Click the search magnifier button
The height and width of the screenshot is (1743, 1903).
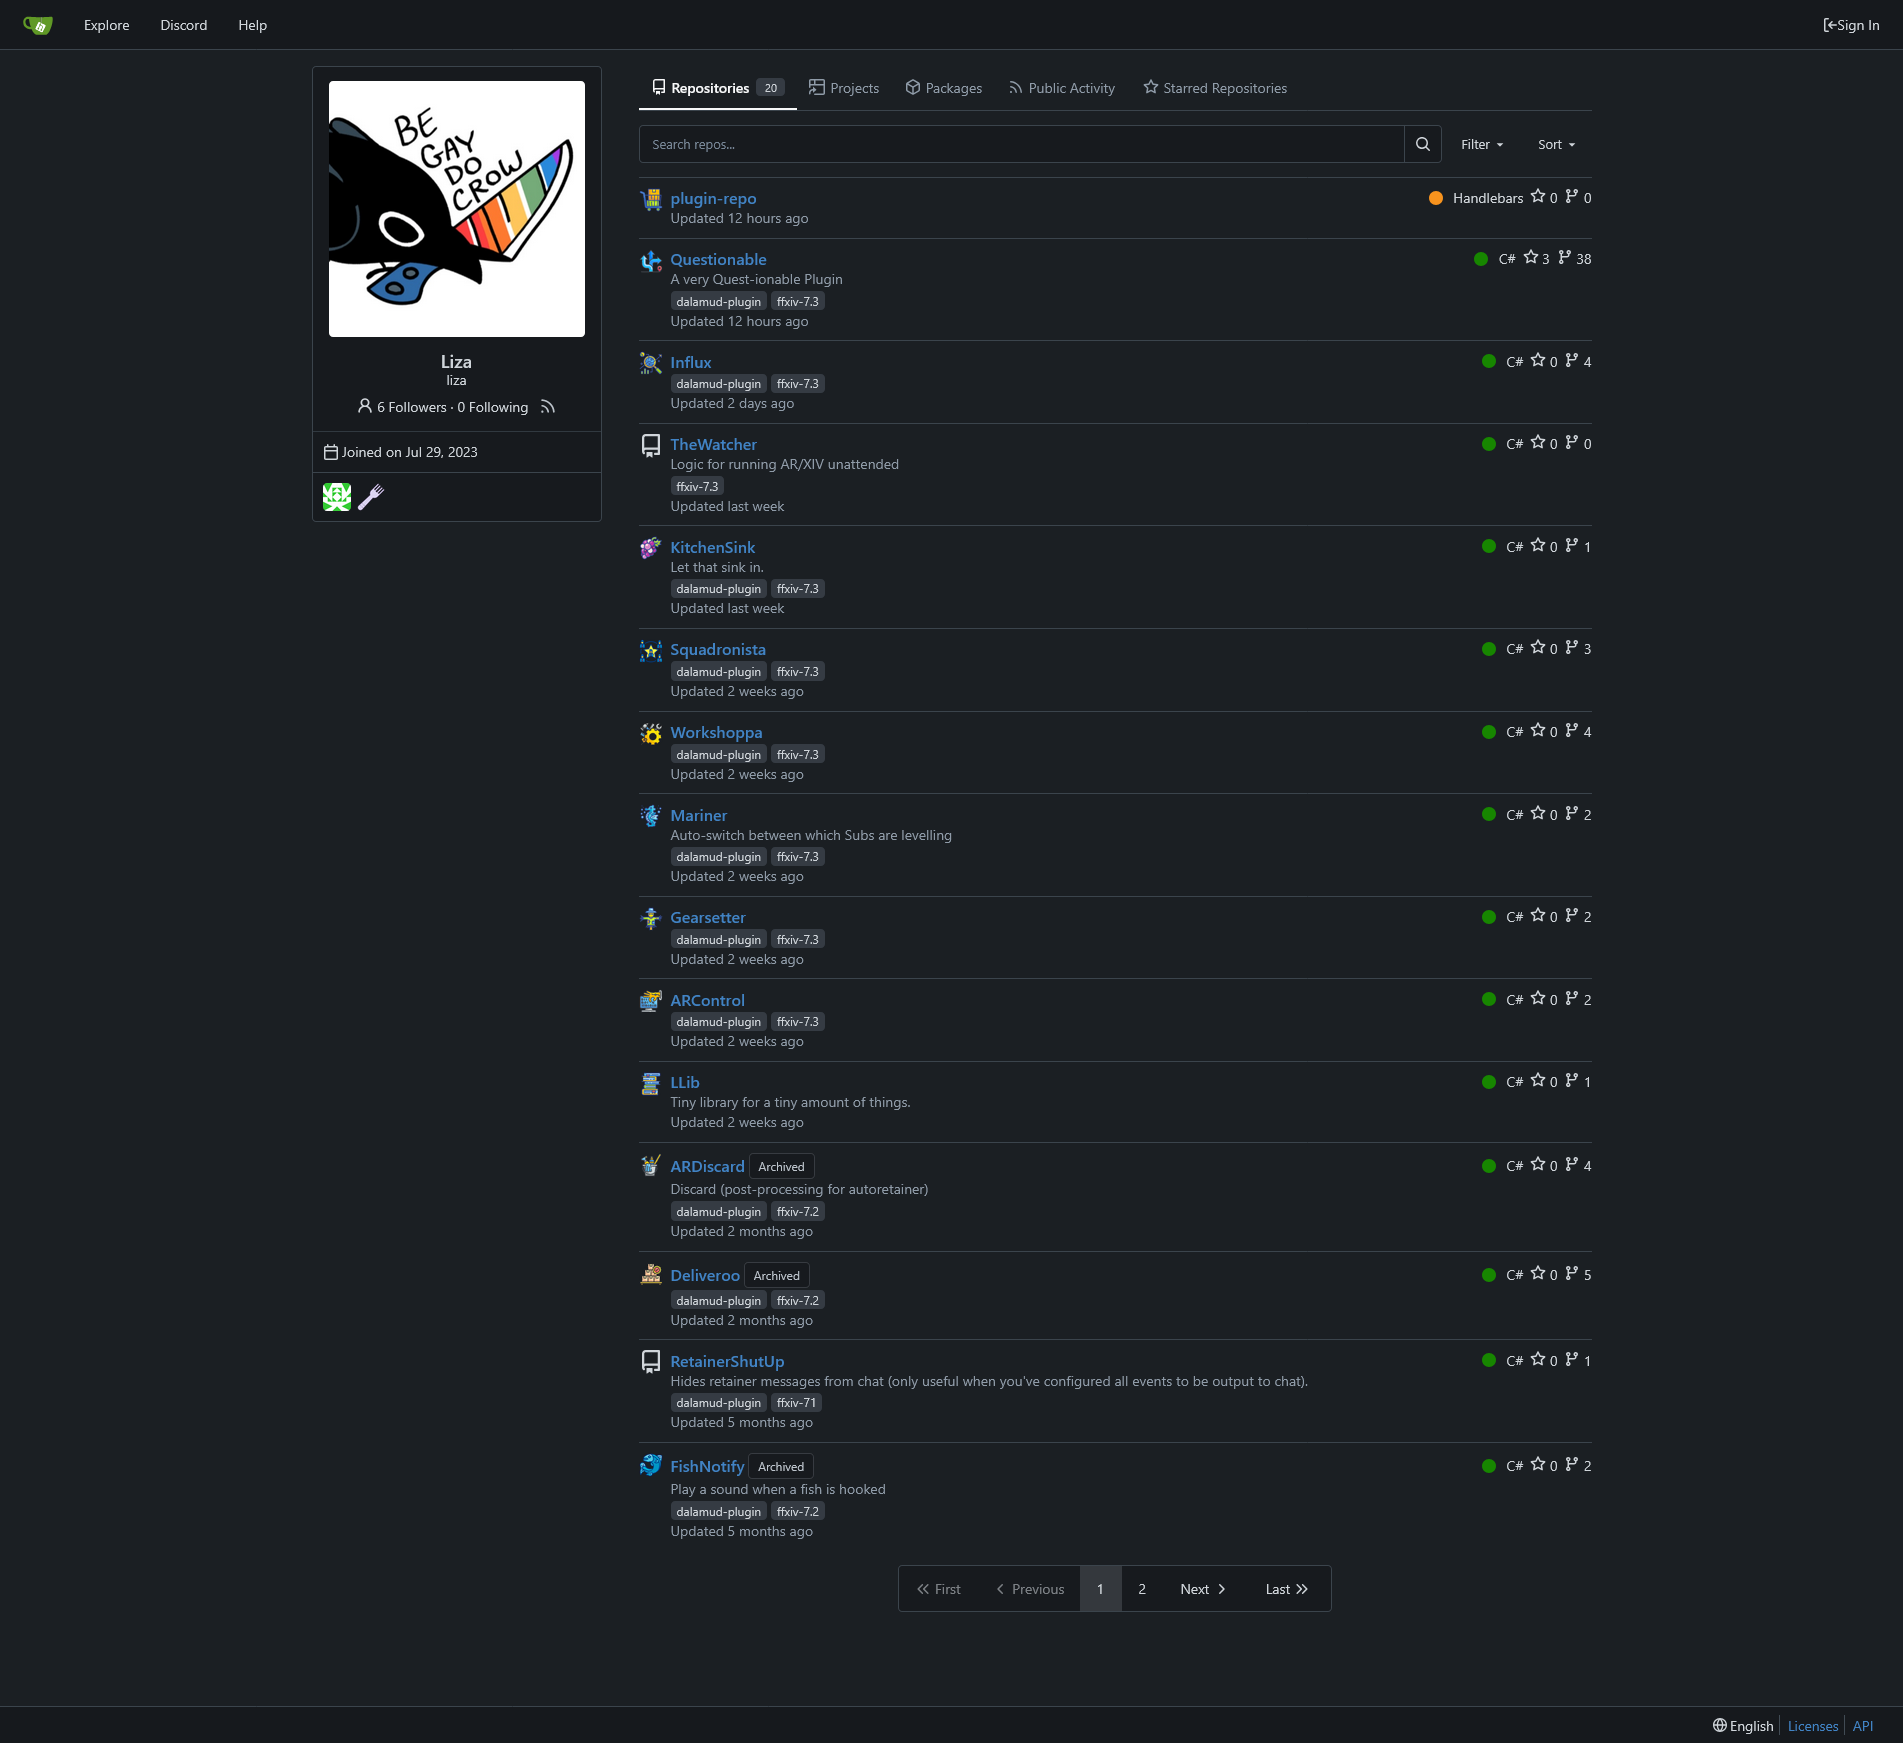coord(1422,144)
